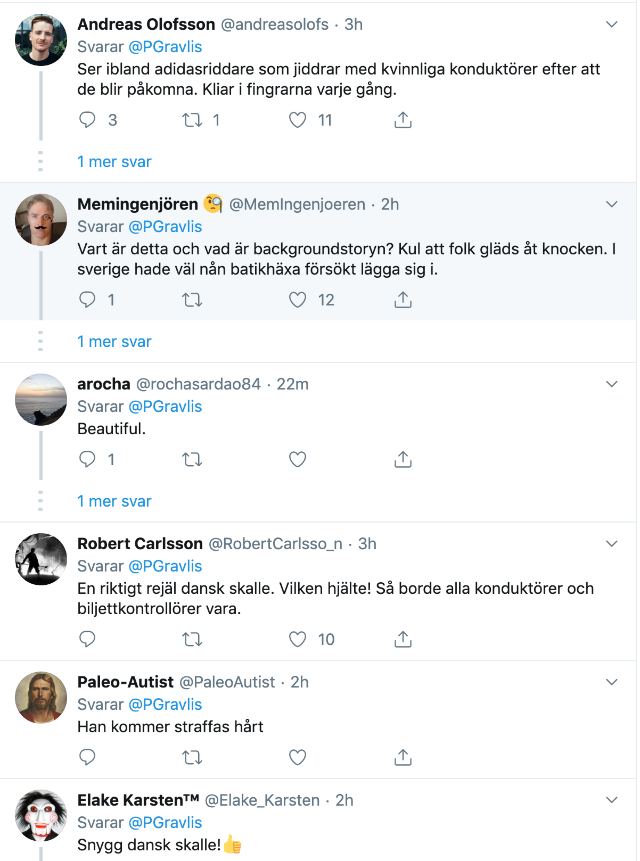
Task: Expand '1 mer svar' under Andreas Olofsson's tweet
Action: tap(114, 161)
